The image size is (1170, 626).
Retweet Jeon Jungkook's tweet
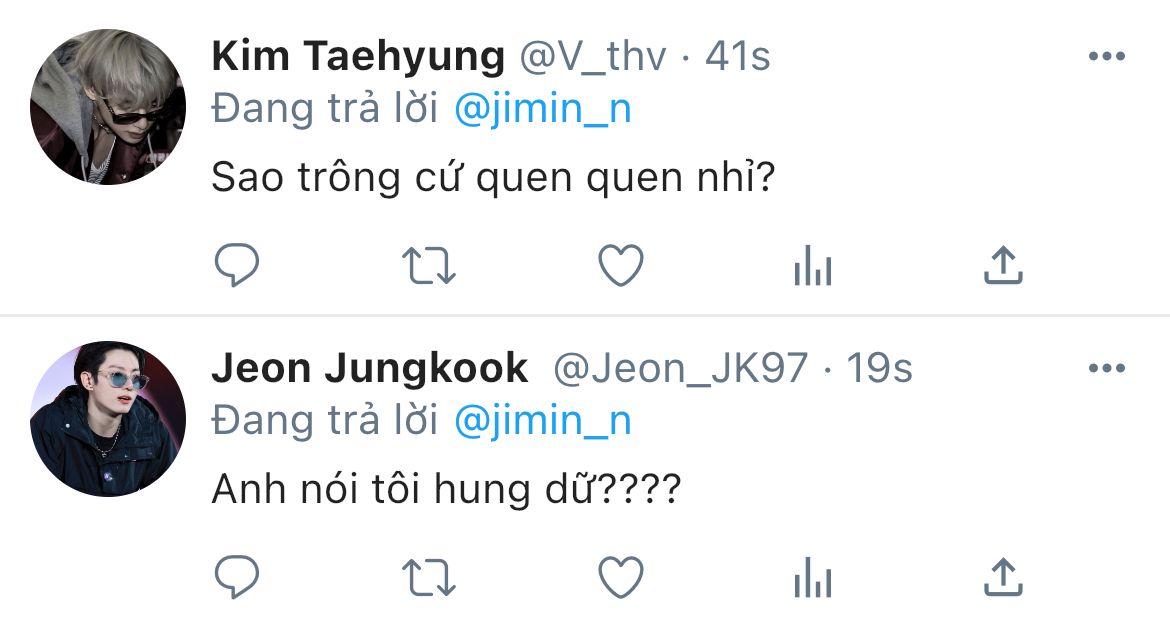428,577
